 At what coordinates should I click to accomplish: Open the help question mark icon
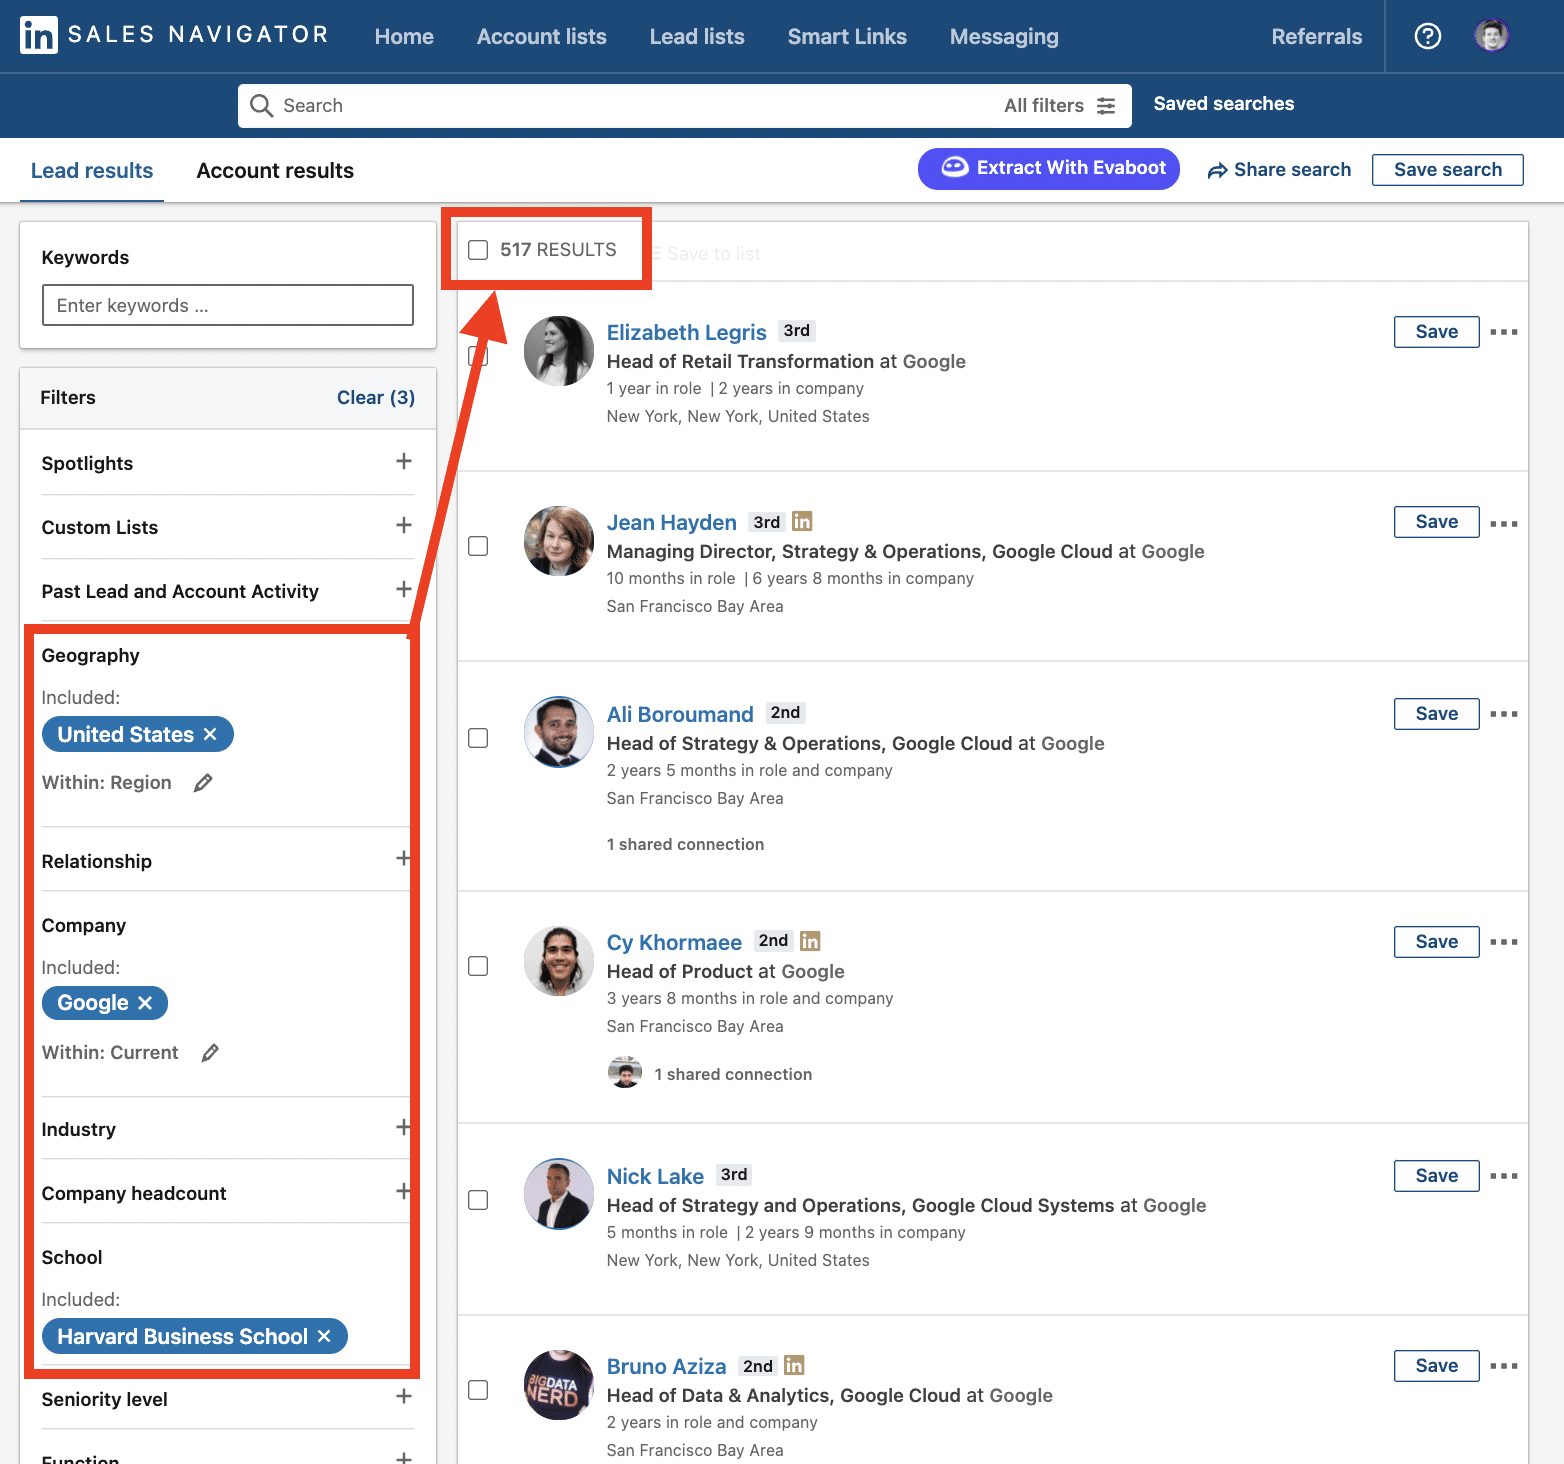tap(1428, 36)
